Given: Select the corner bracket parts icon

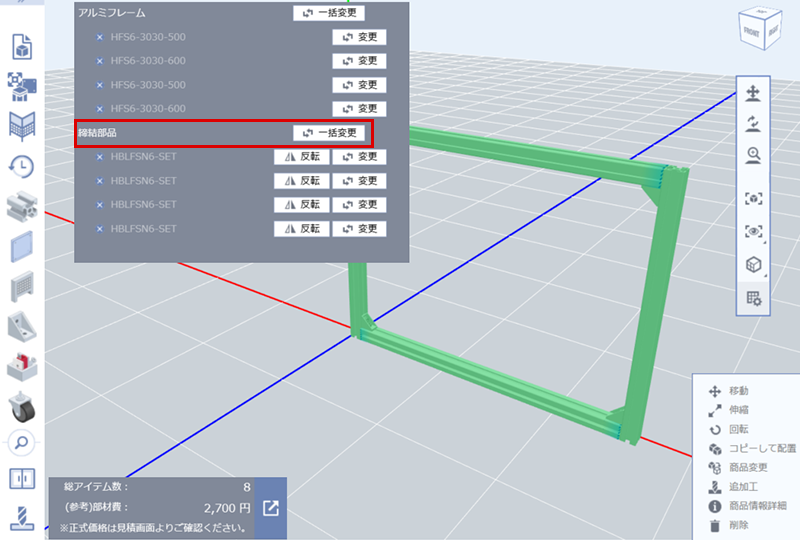Looking at the screenshot, I should (x=22, y=325).
